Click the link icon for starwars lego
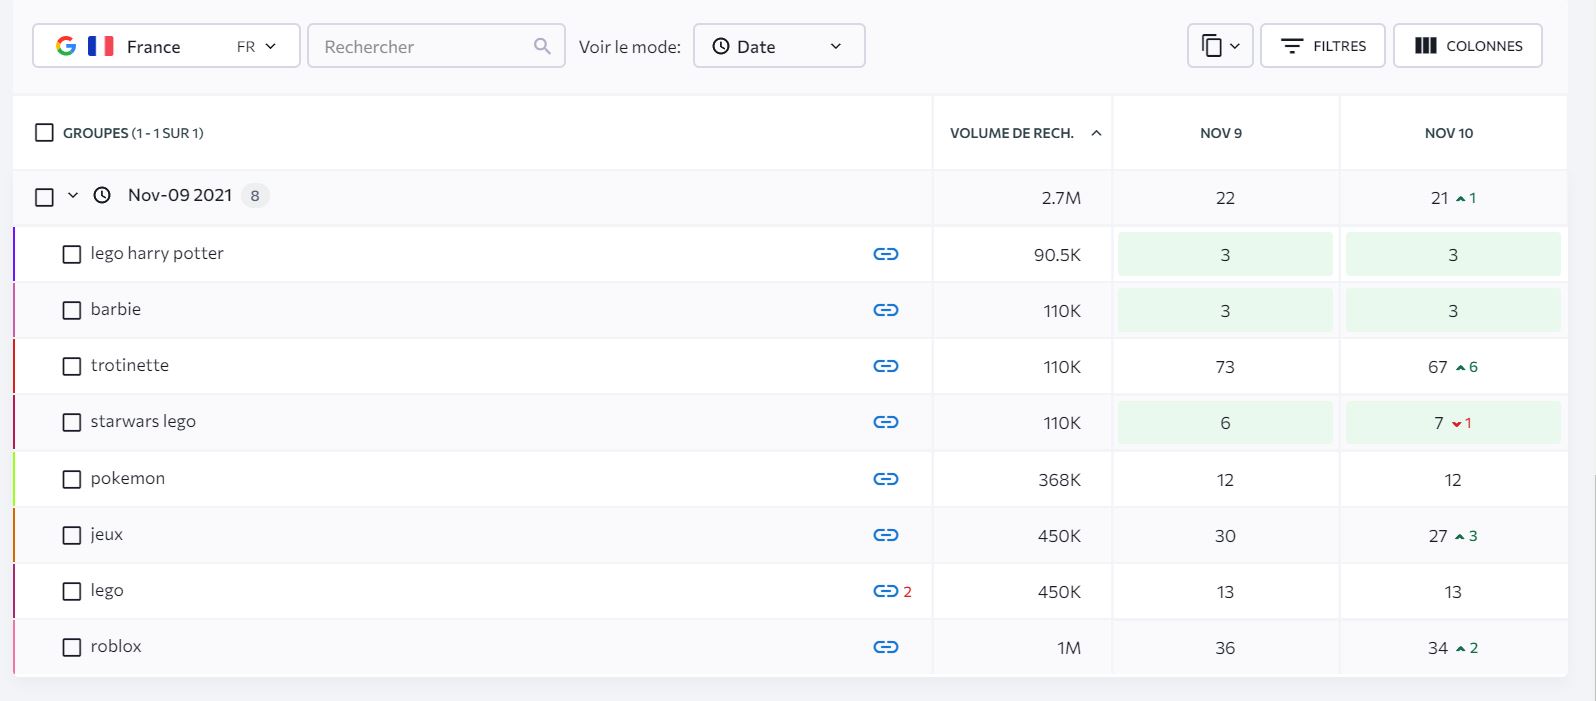This screenshot has height=701, width=1596. tap(885, 422)
